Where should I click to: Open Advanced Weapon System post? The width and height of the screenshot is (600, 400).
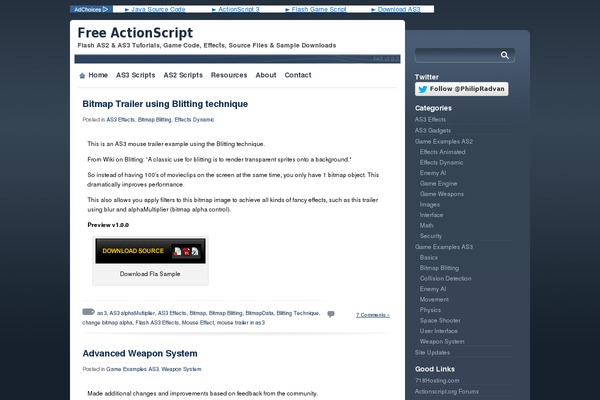point(140,353)
